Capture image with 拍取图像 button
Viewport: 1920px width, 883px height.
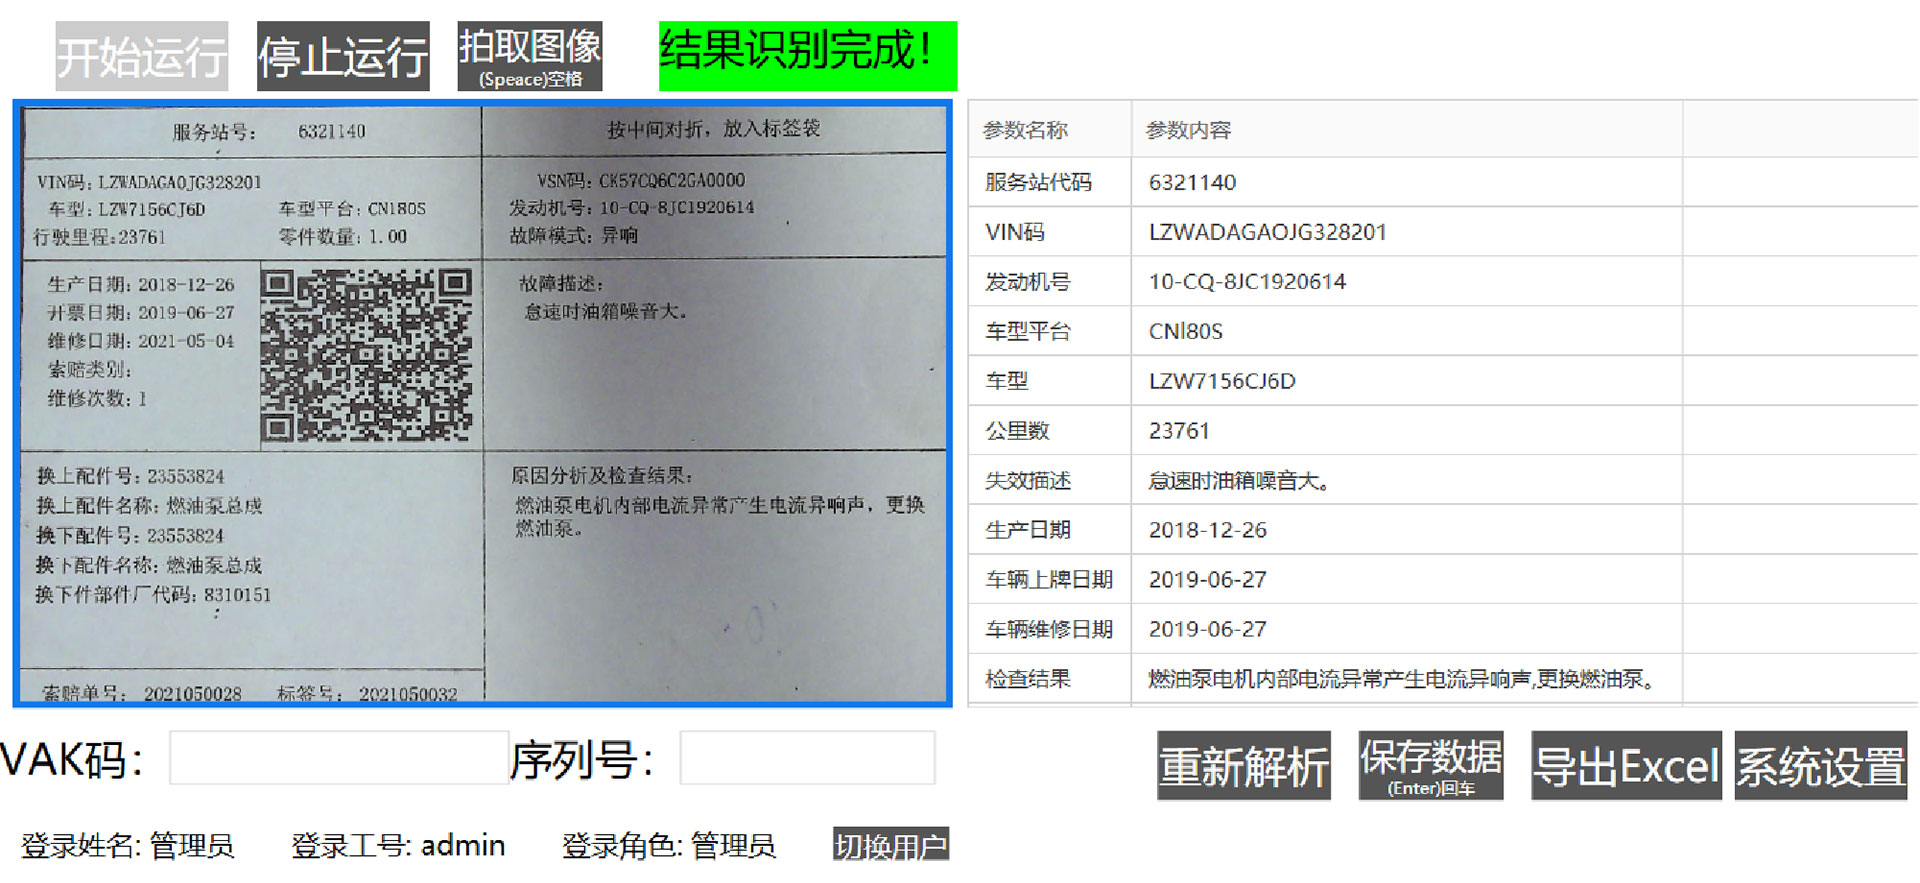click(x=529, y=56)
